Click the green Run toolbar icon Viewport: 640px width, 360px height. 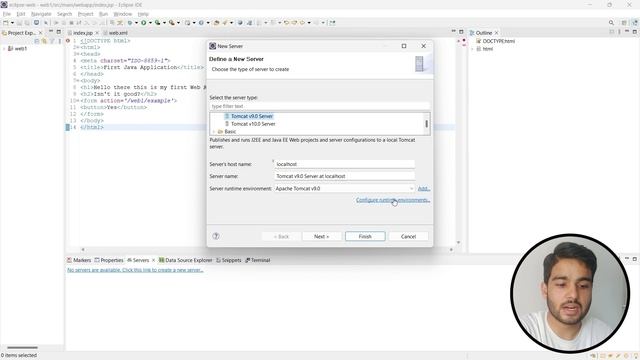click(144, 23)
